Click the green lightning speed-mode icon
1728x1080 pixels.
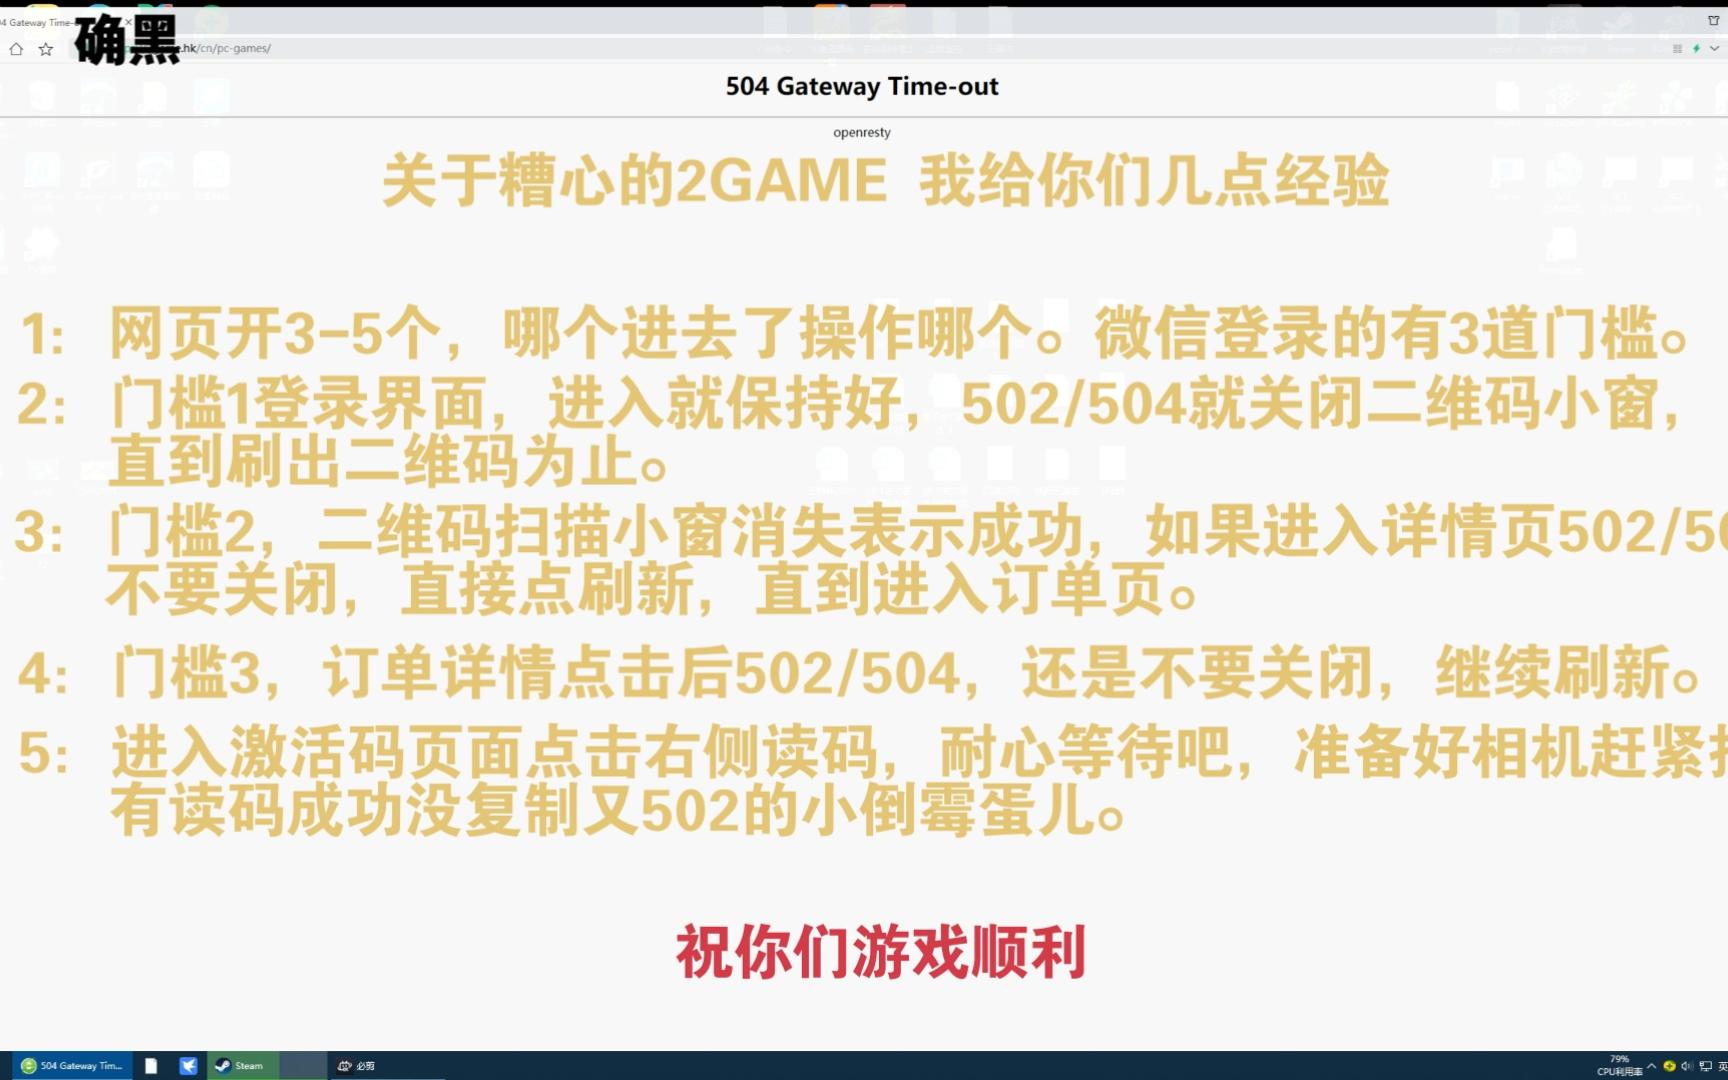click(1696, 48)
